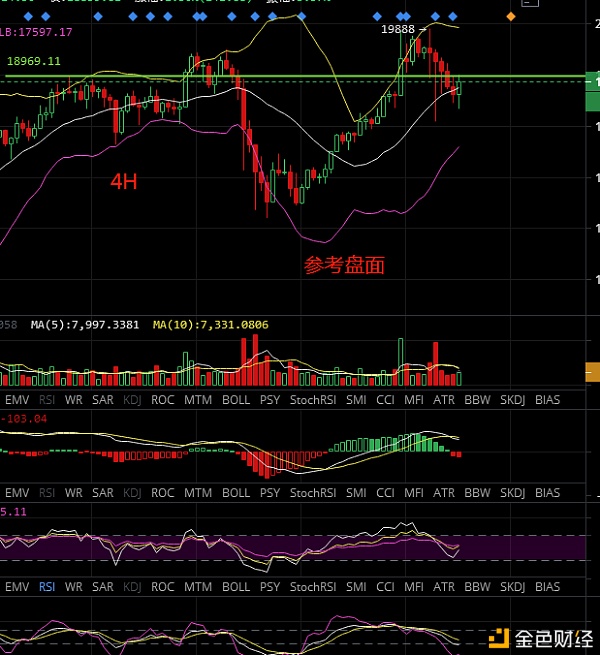
Task: Choose ATR tab beneath the MACD histogram
Action: 444,493
